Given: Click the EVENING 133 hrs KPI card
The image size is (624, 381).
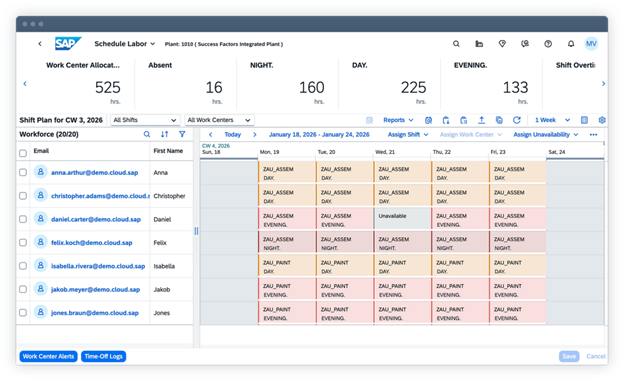Looking at the screenshot, I should [x=491, y=84].
